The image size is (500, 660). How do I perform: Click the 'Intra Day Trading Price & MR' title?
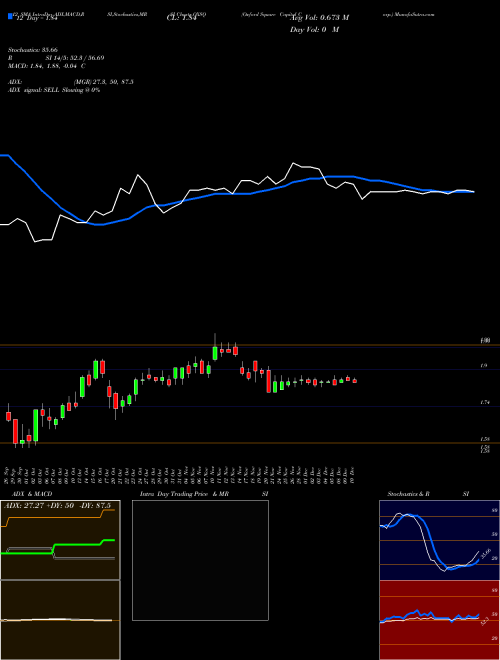pos(184,494)
